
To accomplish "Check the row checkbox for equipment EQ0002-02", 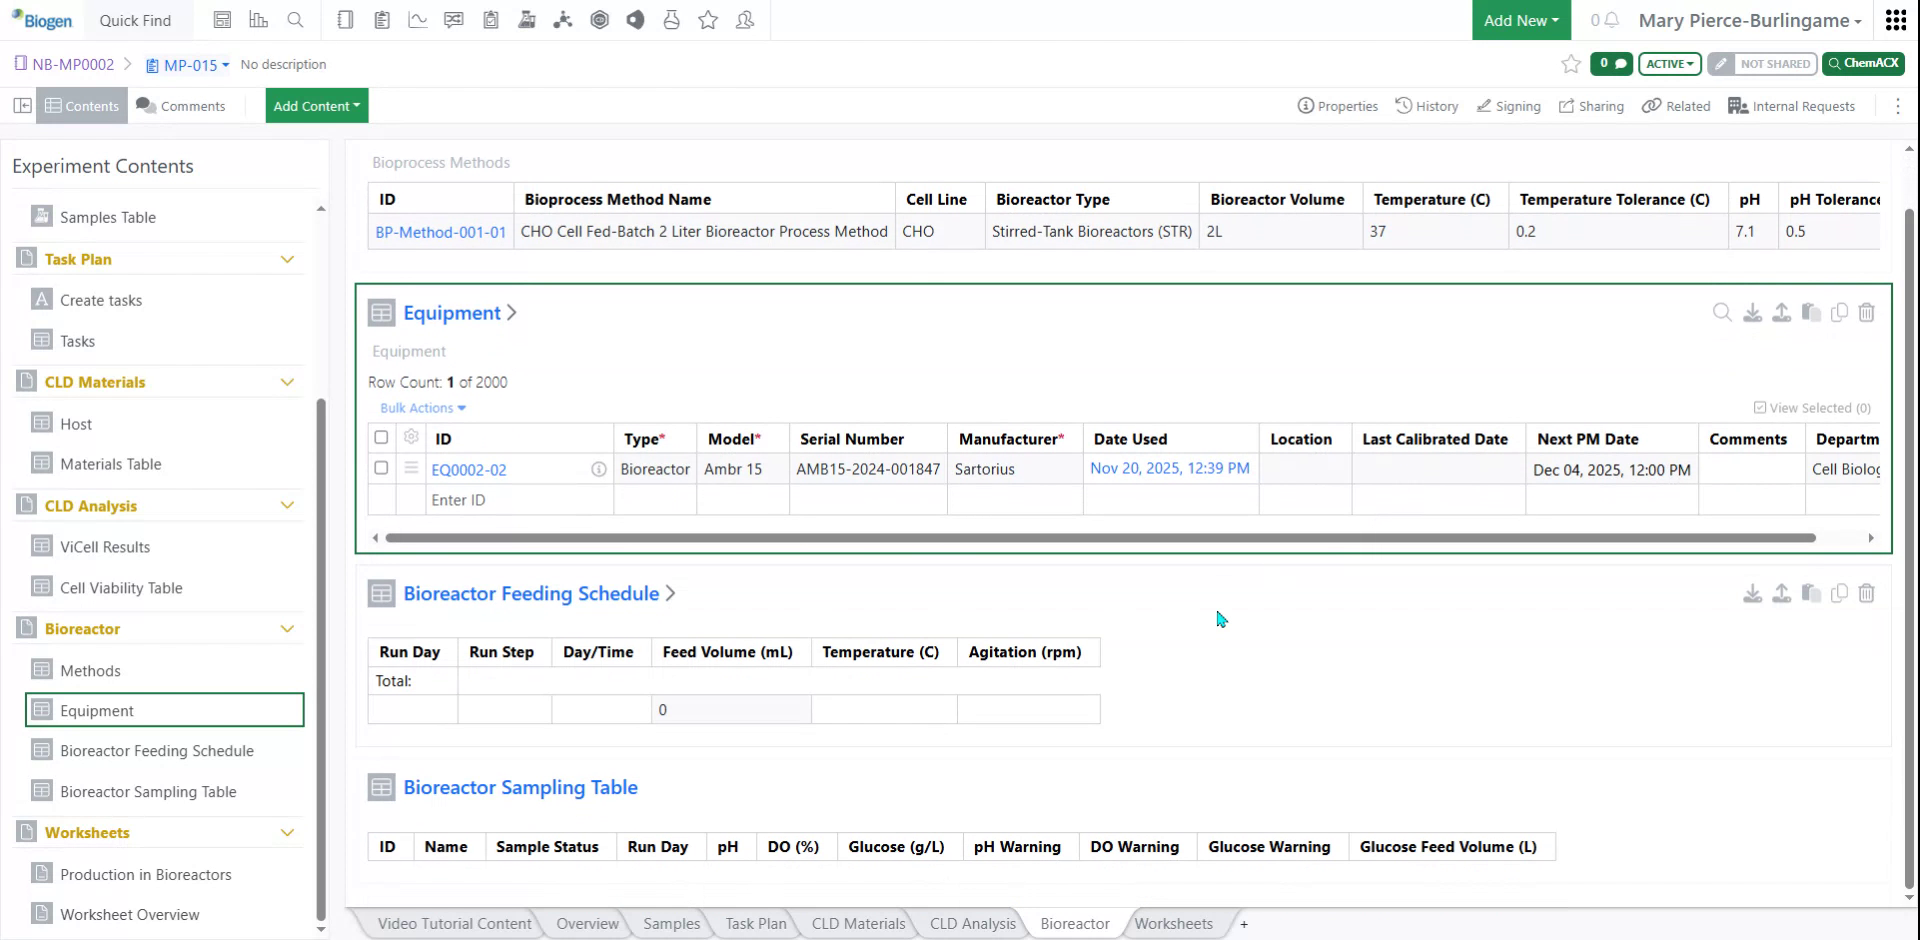I will pyautogui.click(x=380, y=467).
